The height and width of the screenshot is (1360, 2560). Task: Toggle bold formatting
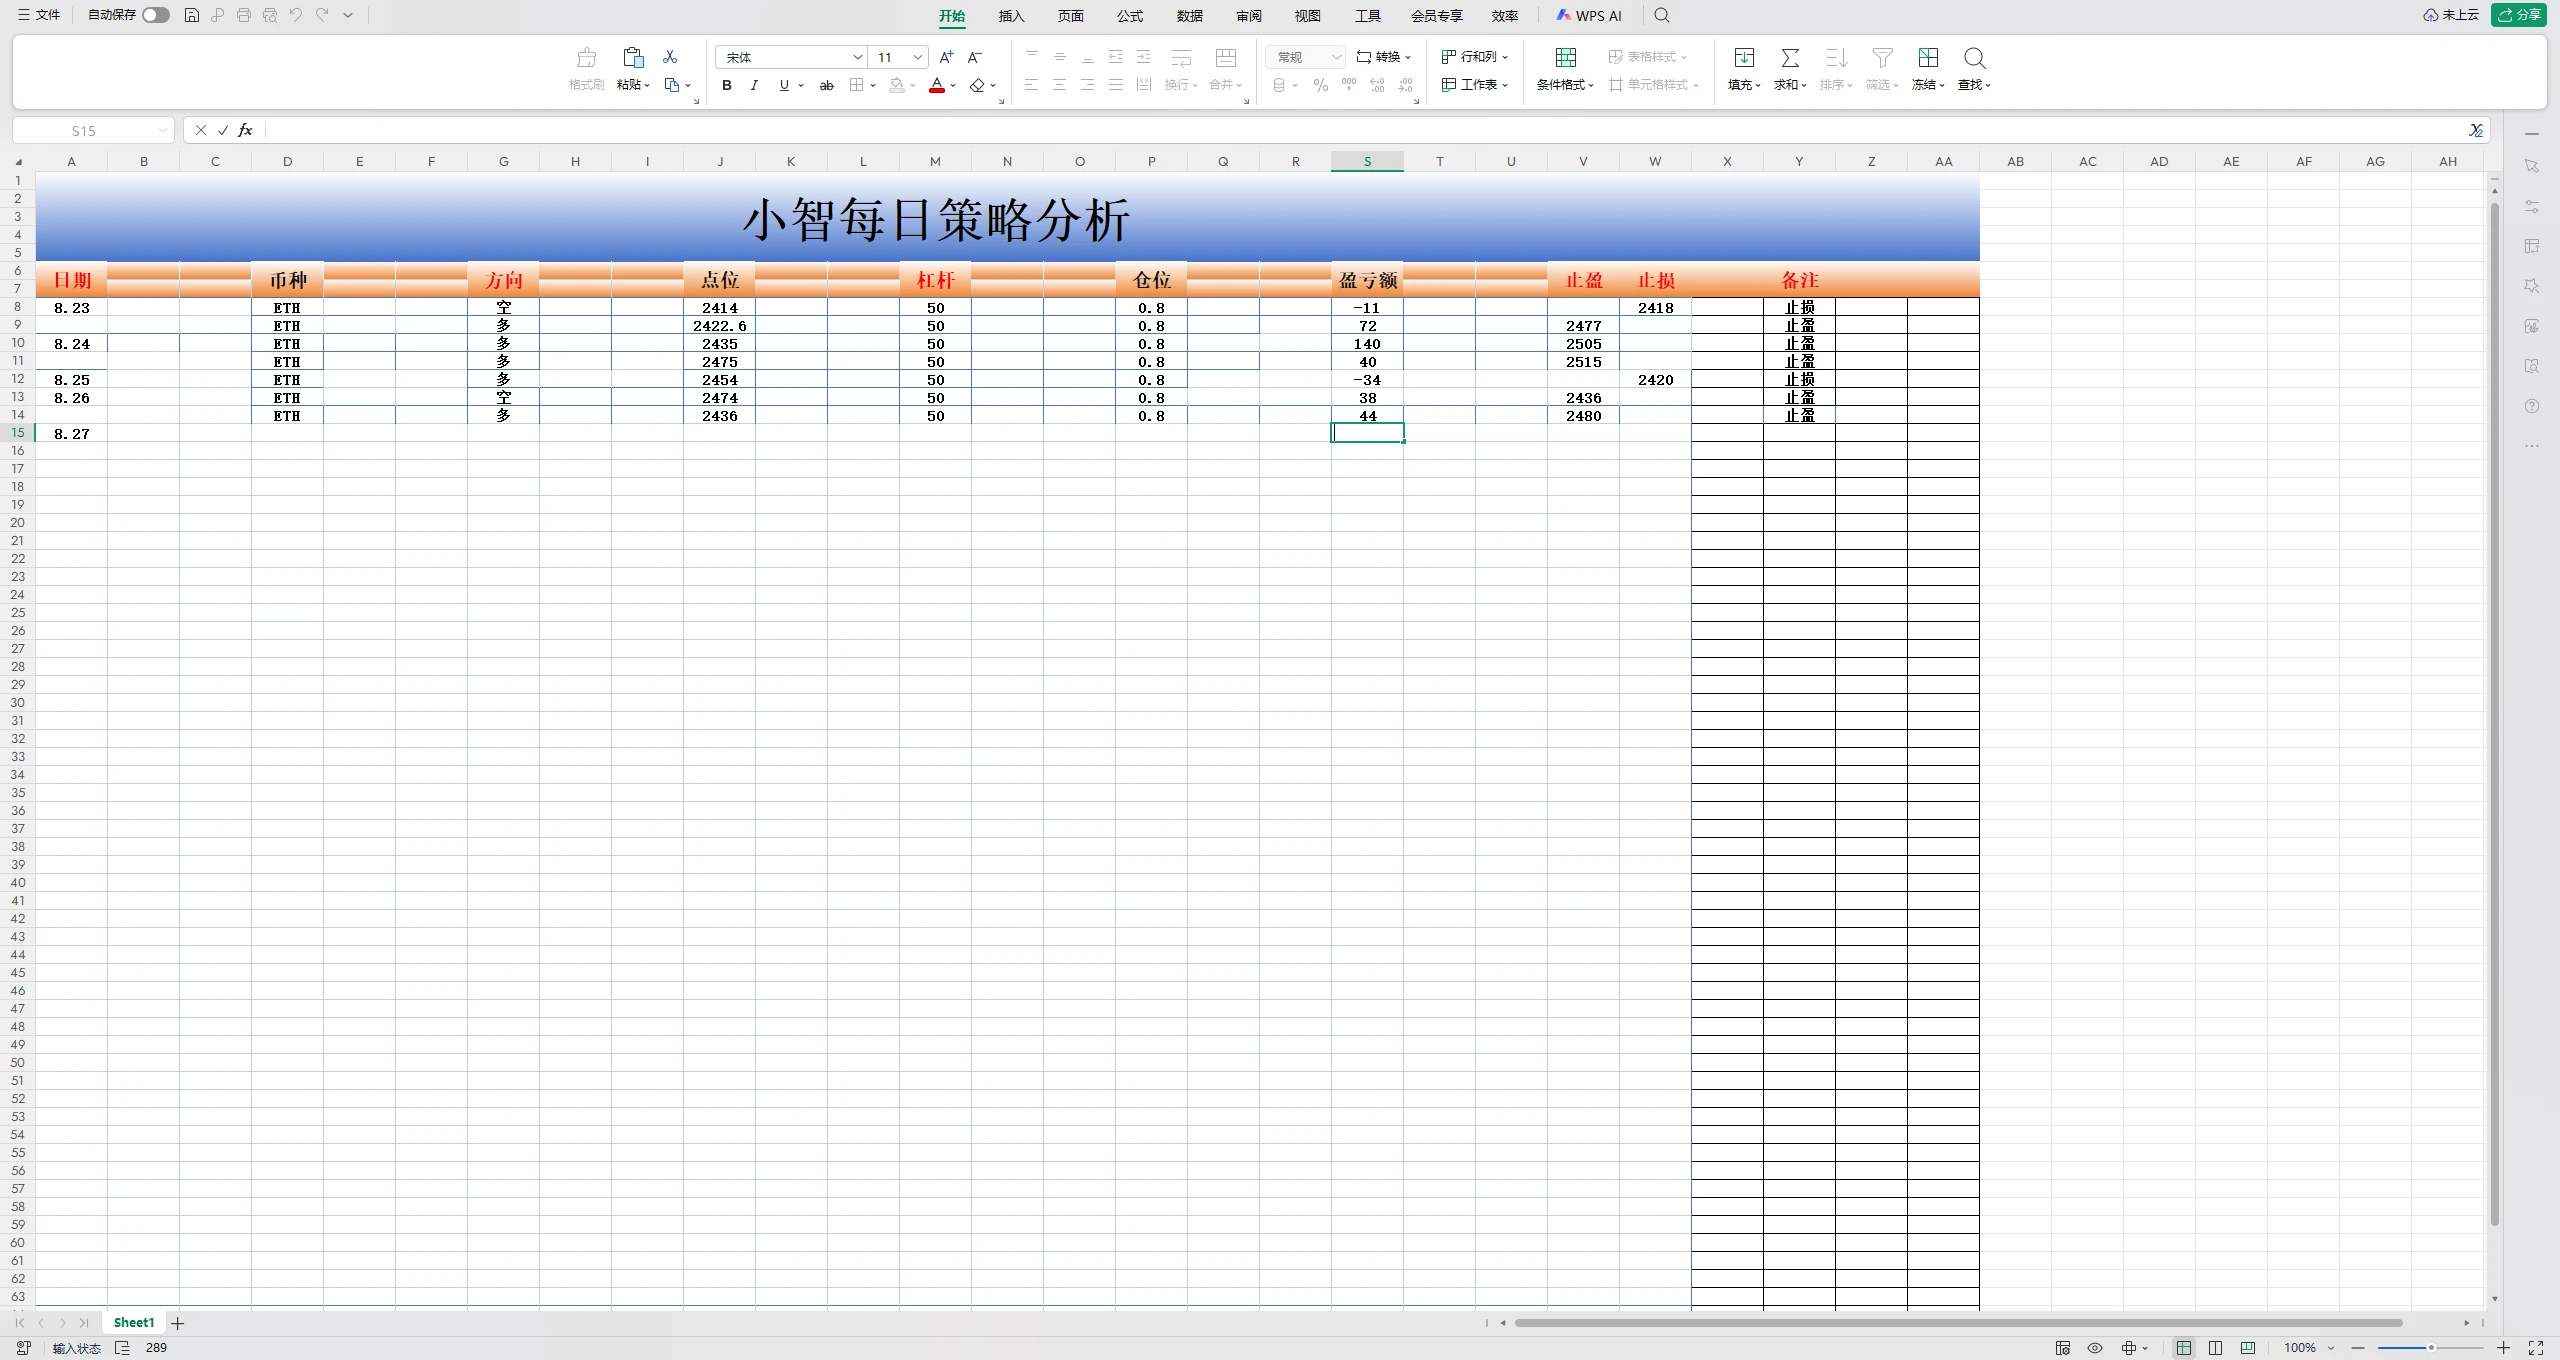point(727,85)
